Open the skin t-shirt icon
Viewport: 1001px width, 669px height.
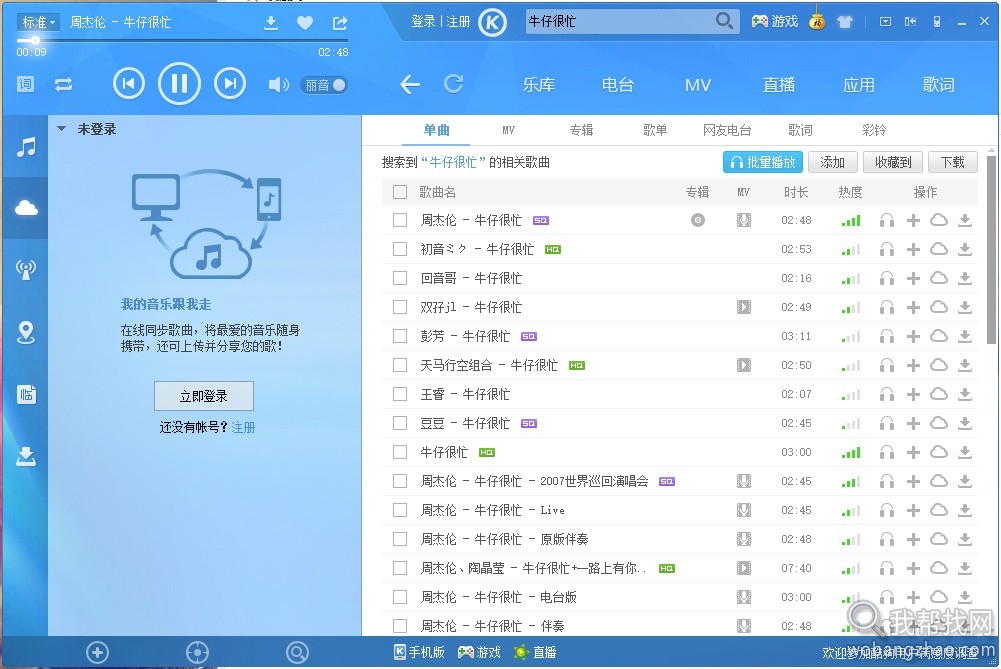845,22
